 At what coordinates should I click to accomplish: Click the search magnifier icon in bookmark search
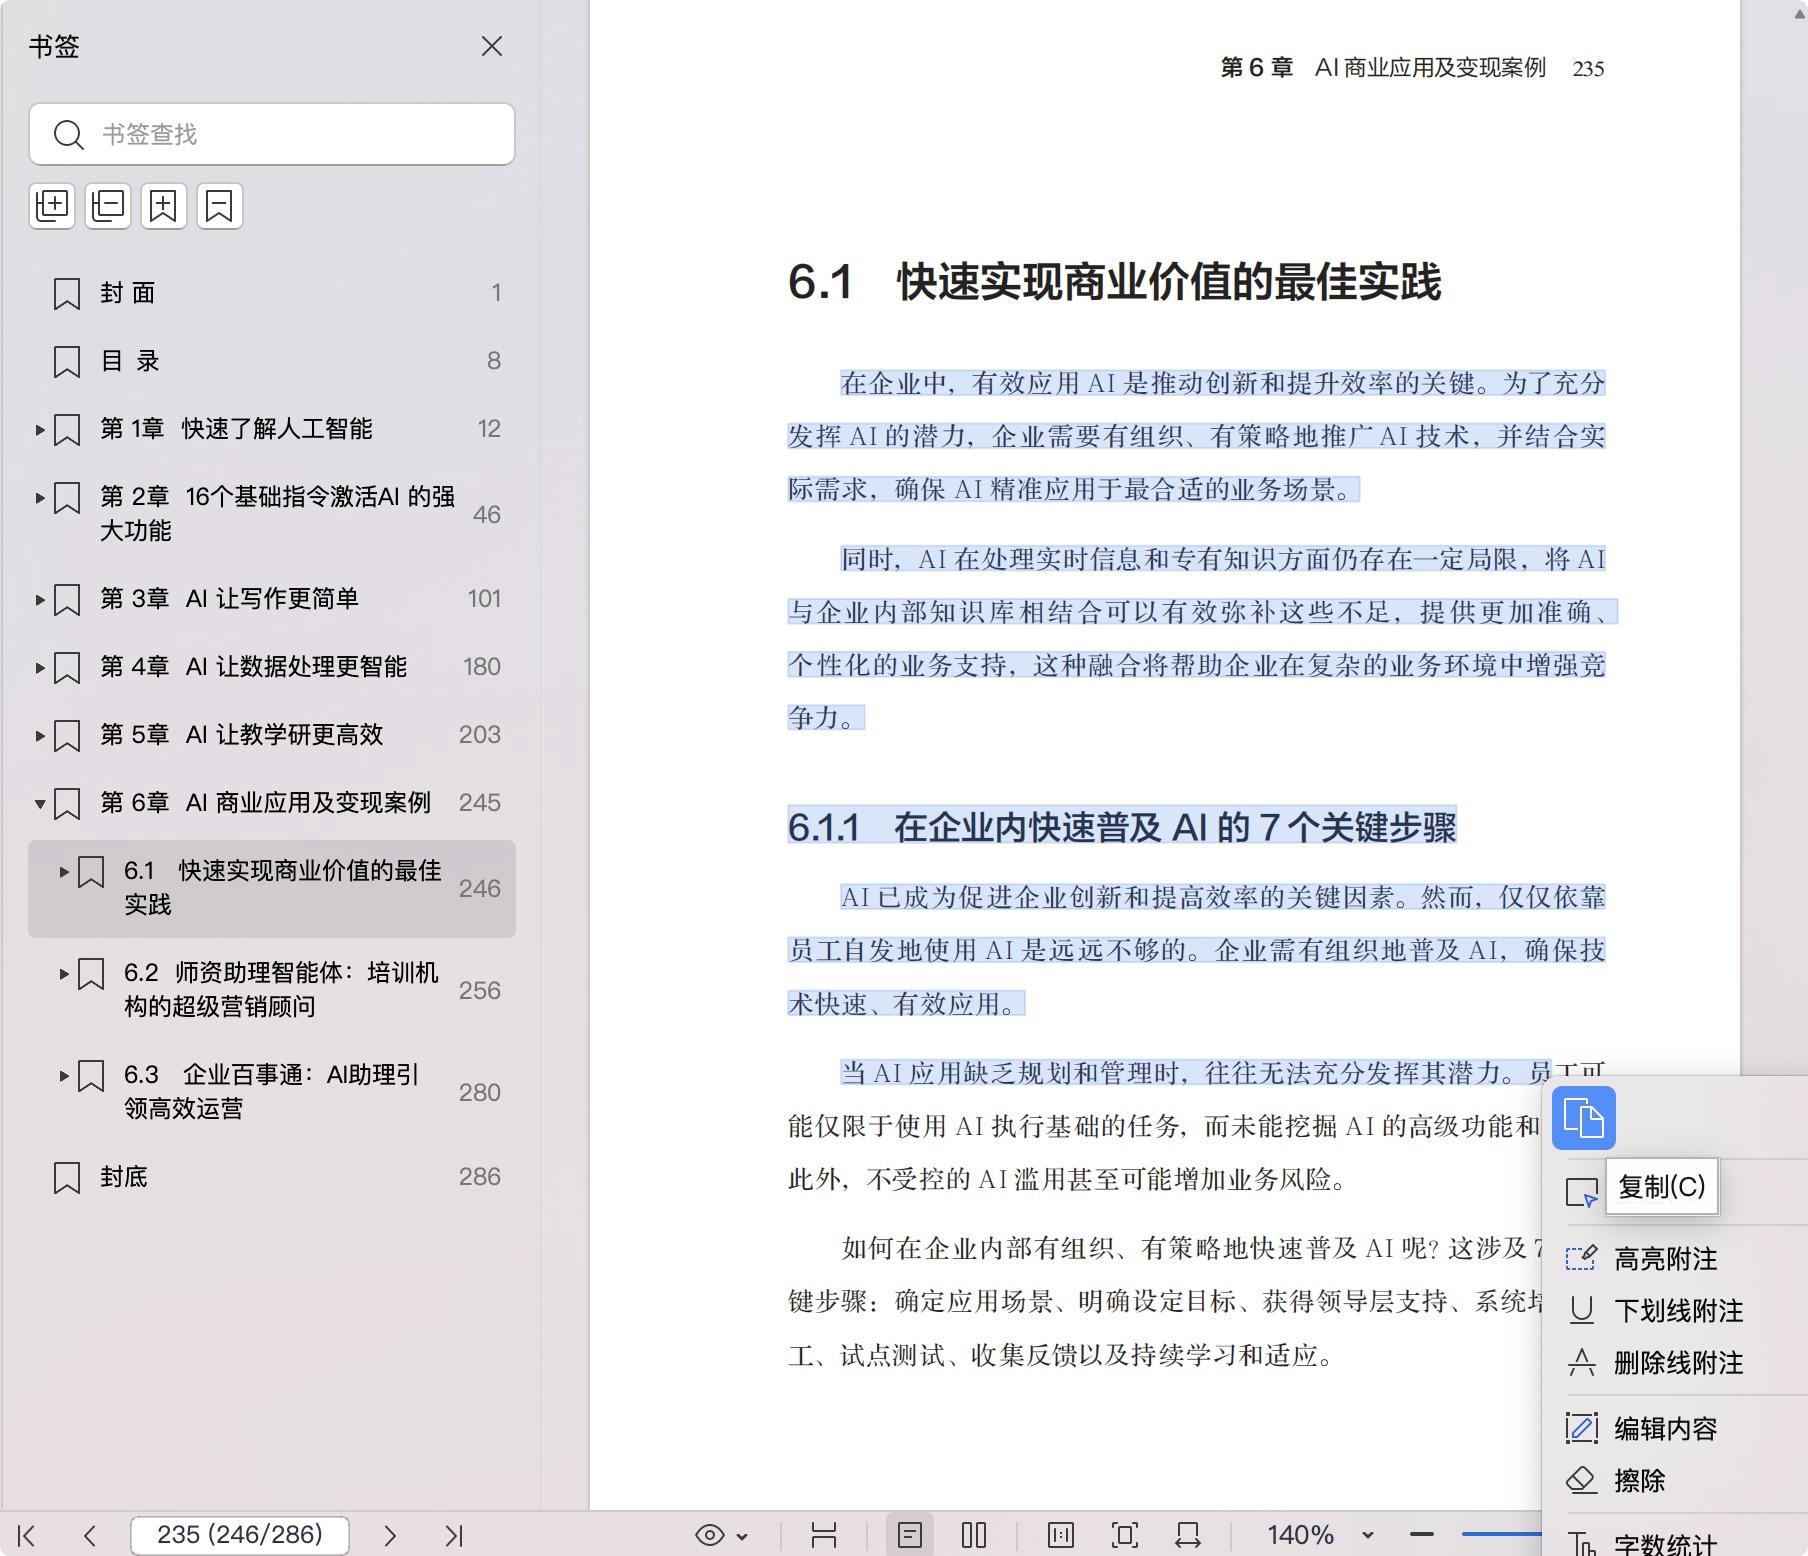68,134
